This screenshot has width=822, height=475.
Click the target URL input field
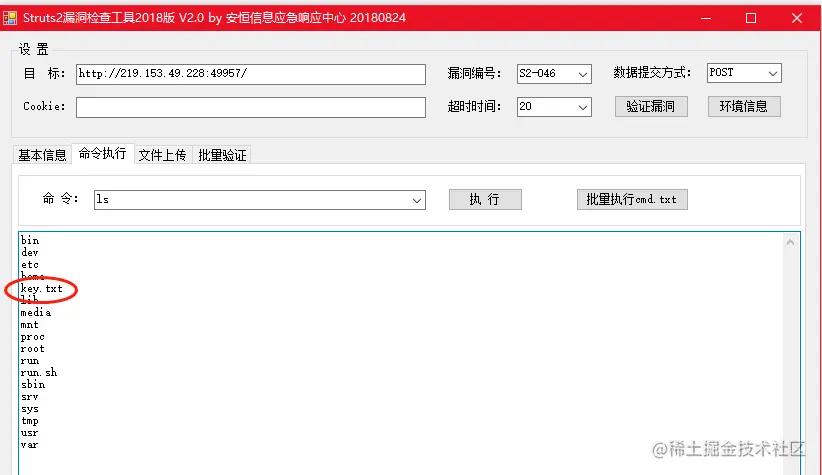[251, 74]
